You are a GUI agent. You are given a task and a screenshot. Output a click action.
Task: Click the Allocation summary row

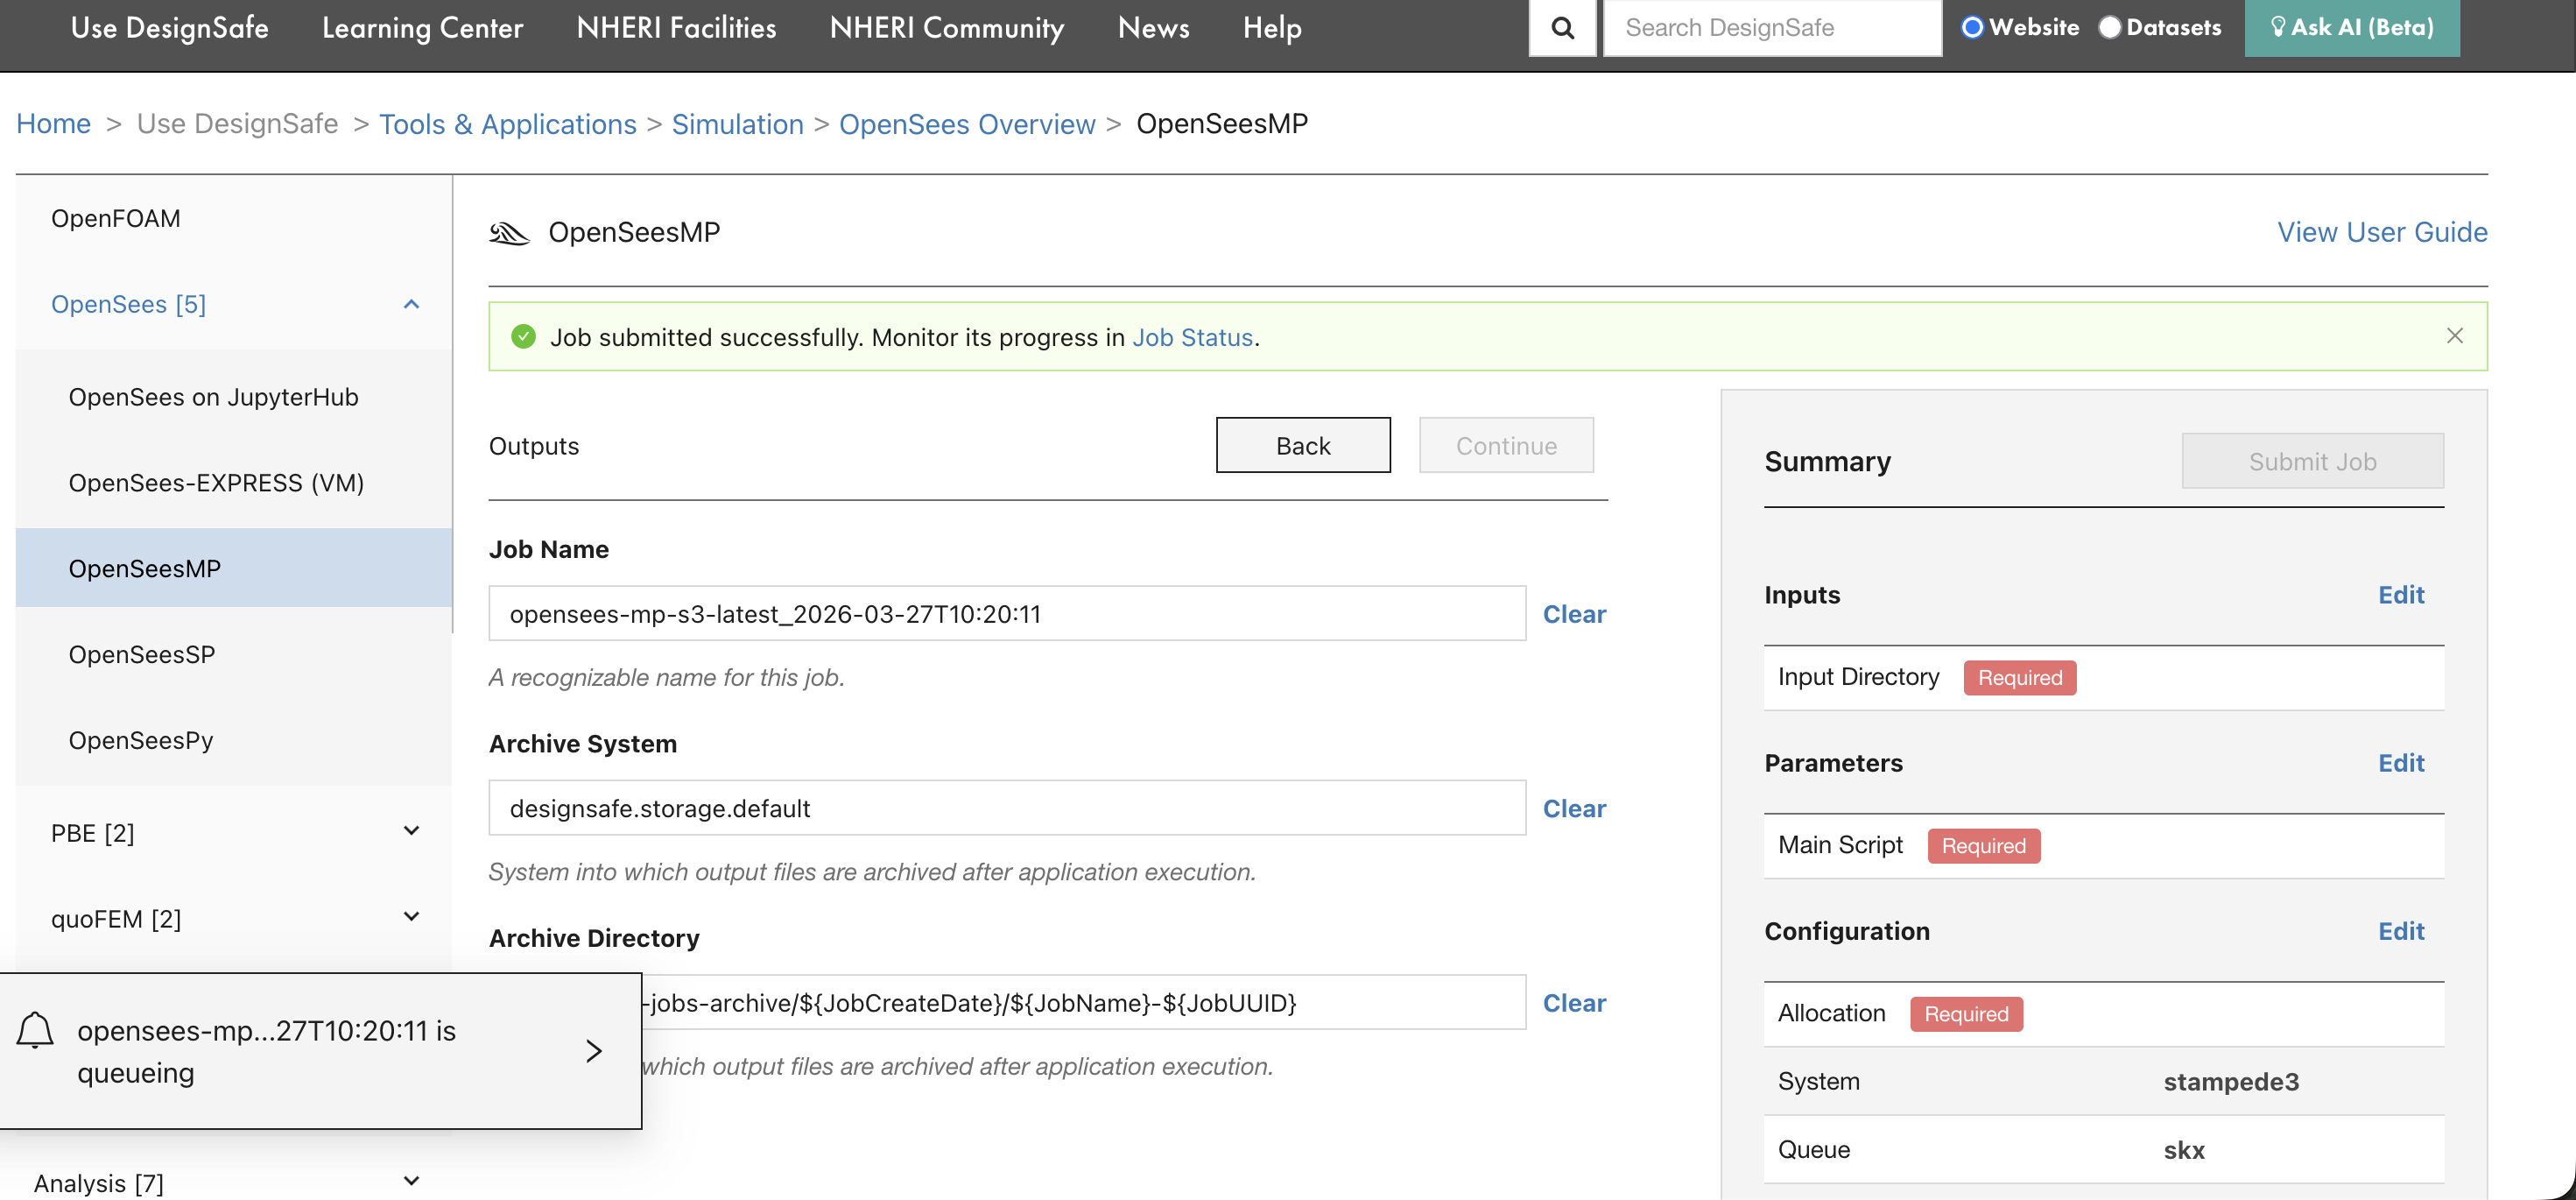click(2104, 1013)
